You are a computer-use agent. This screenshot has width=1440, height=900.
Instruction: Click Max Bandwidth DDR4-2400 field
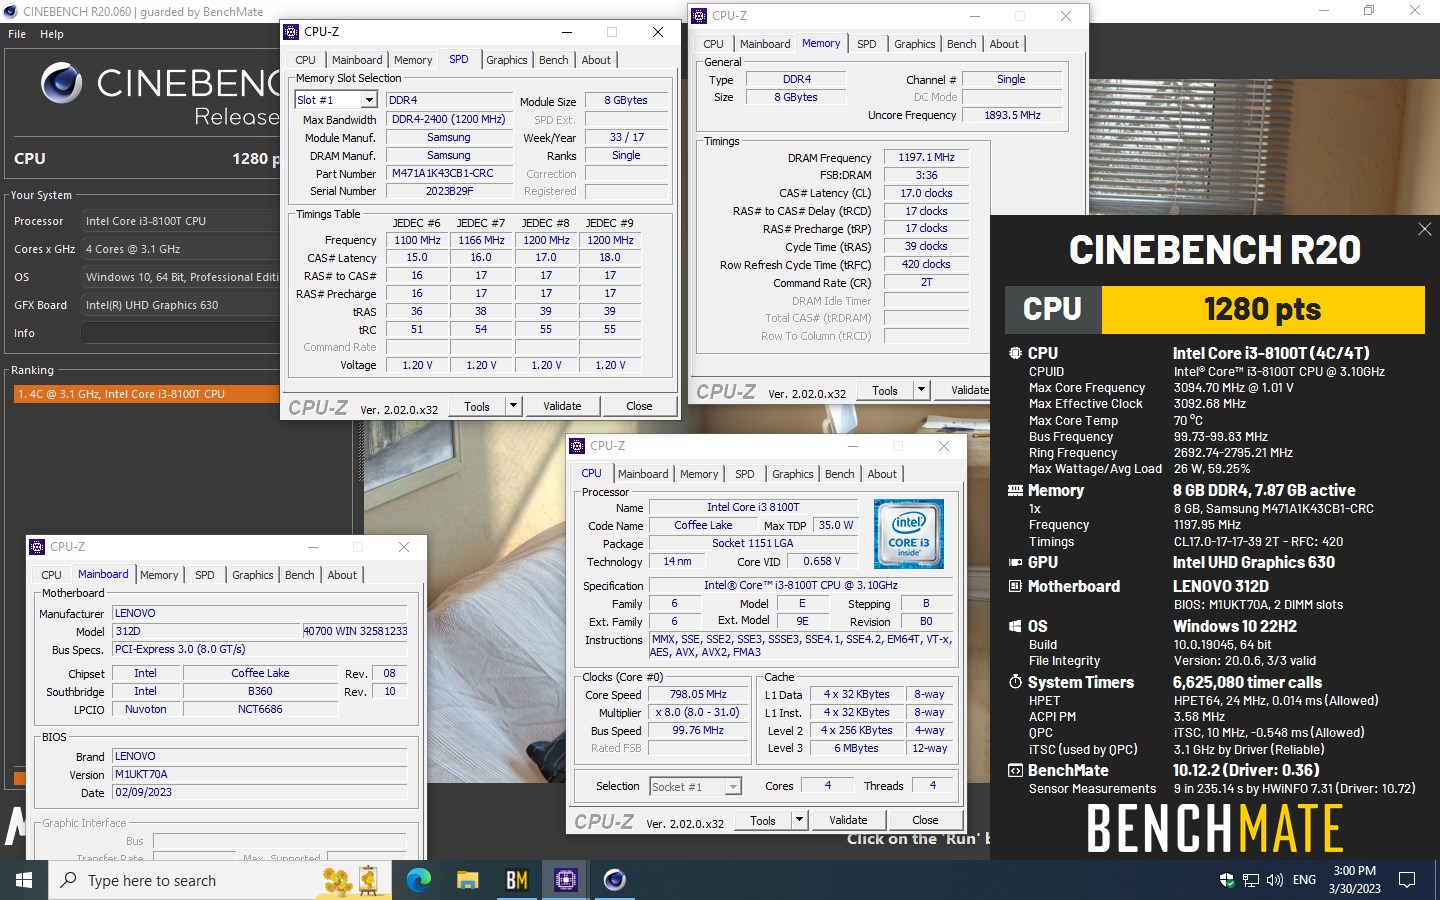click(449, 119)
